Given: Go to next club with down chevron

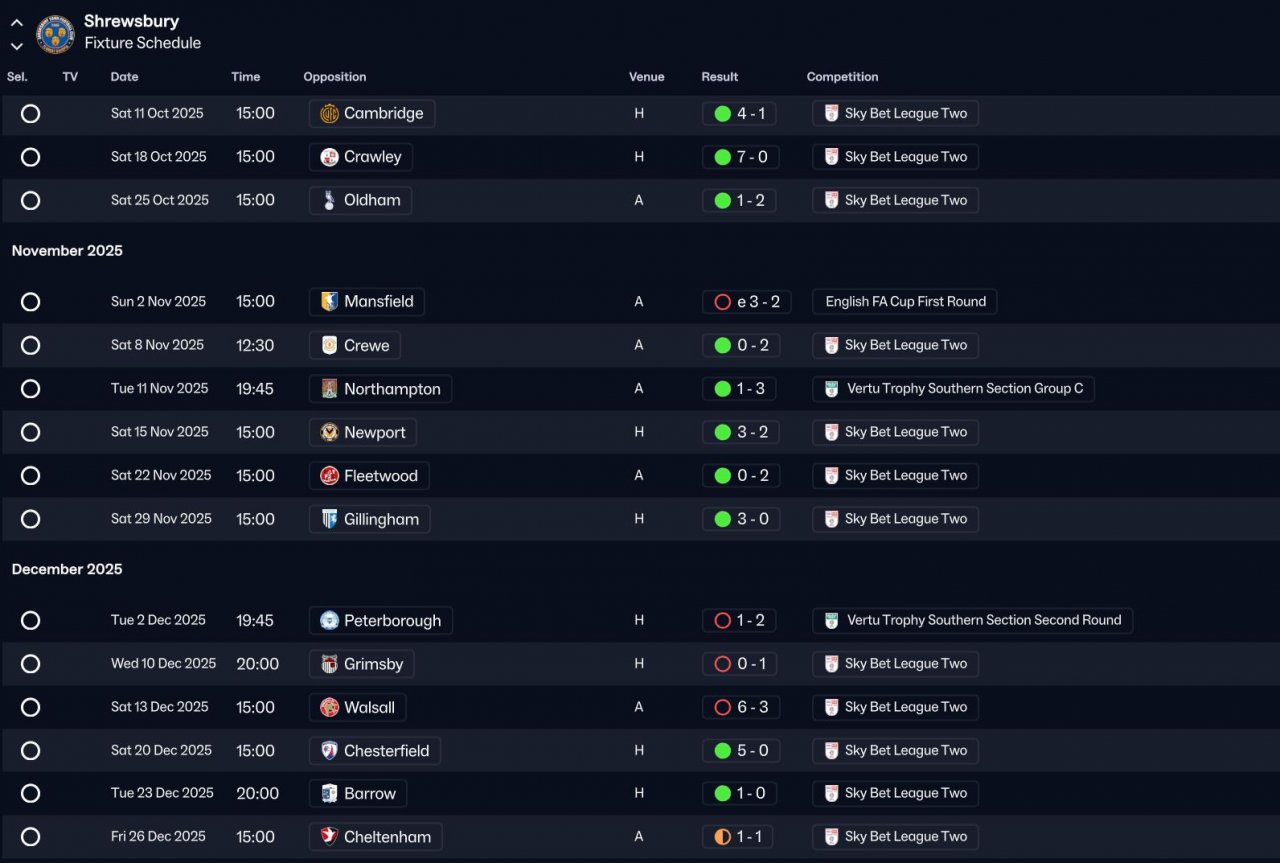Looking at the screenshot, I should [x=17, y=45].
